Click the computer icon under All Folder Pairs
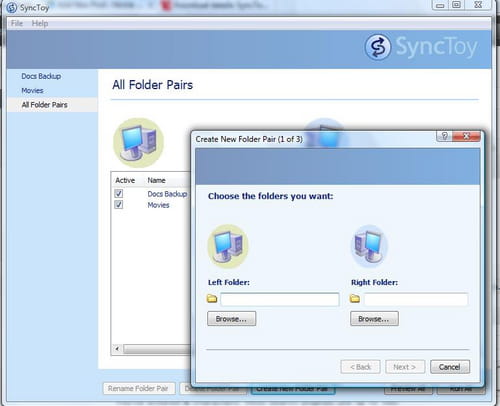Viewport: 500px width, 406px height. tap(139, 143)
